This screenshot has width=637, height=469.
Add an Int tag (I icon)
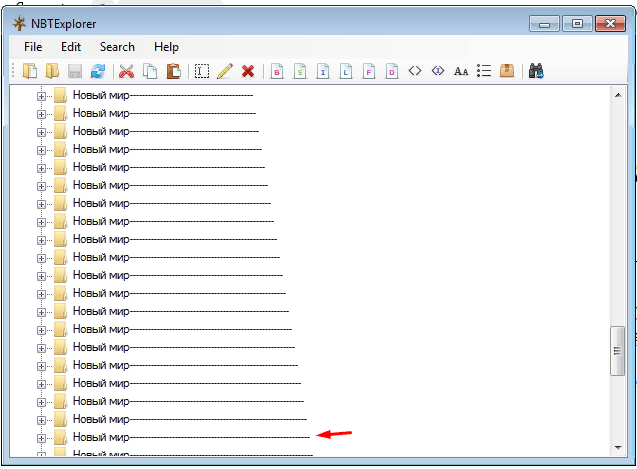coord(323,71)
